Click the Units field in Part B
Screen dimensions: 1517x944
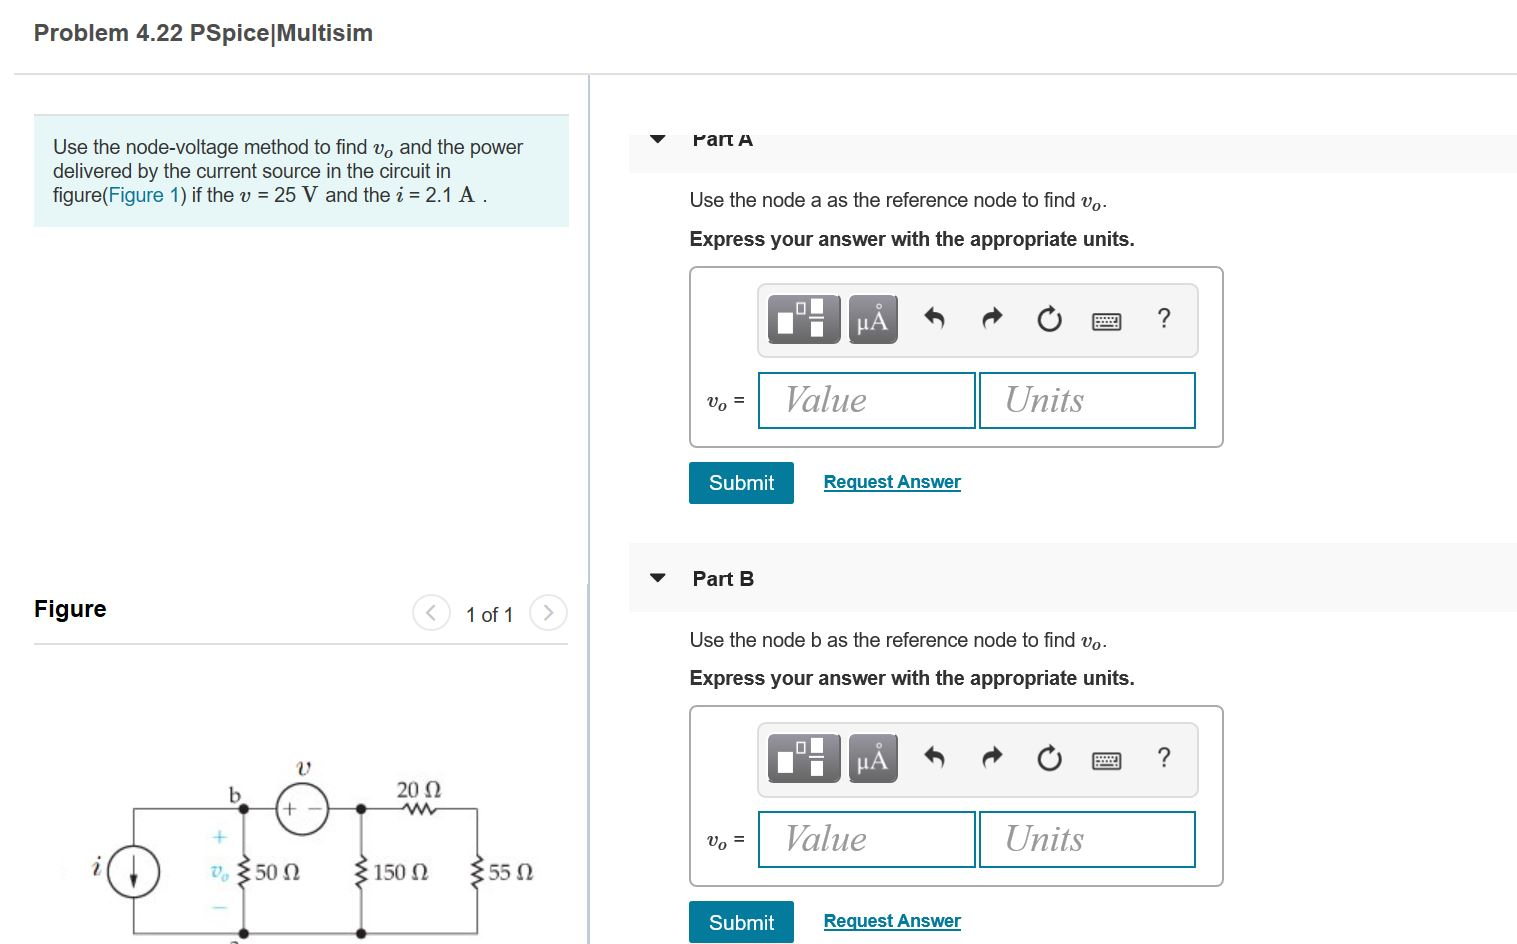click(x=1087, y=839)
